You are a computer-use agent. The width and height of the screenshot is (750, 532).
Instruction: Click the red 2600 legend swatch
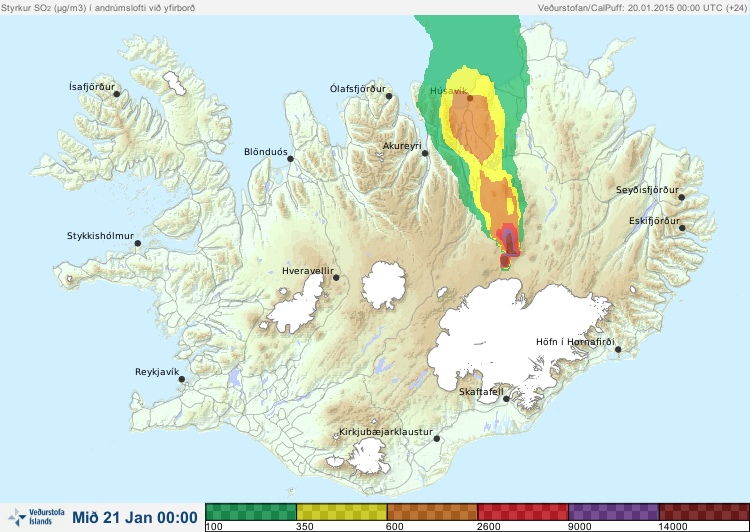523,512
